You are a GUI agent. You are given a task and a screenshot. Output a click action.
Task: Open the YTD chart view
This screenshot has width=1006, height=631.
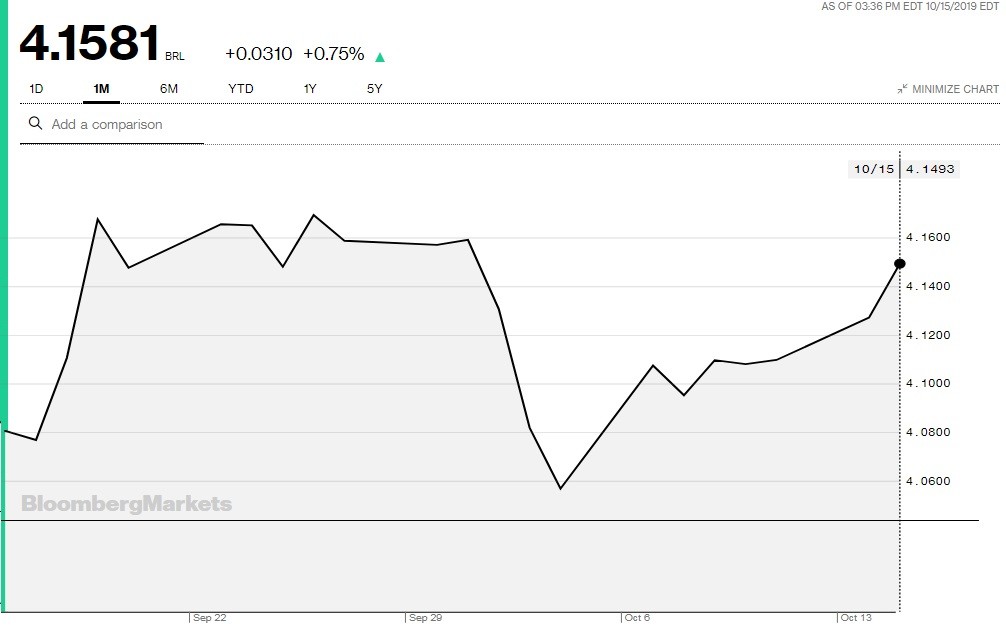[x=241, y=89]
